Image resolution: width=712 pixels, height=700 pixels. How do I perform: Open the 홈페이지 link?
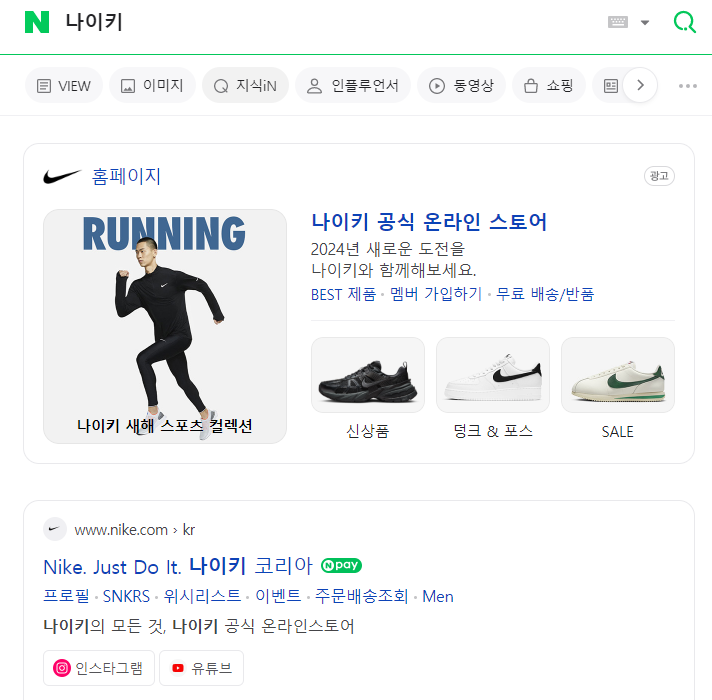point(126,176)
